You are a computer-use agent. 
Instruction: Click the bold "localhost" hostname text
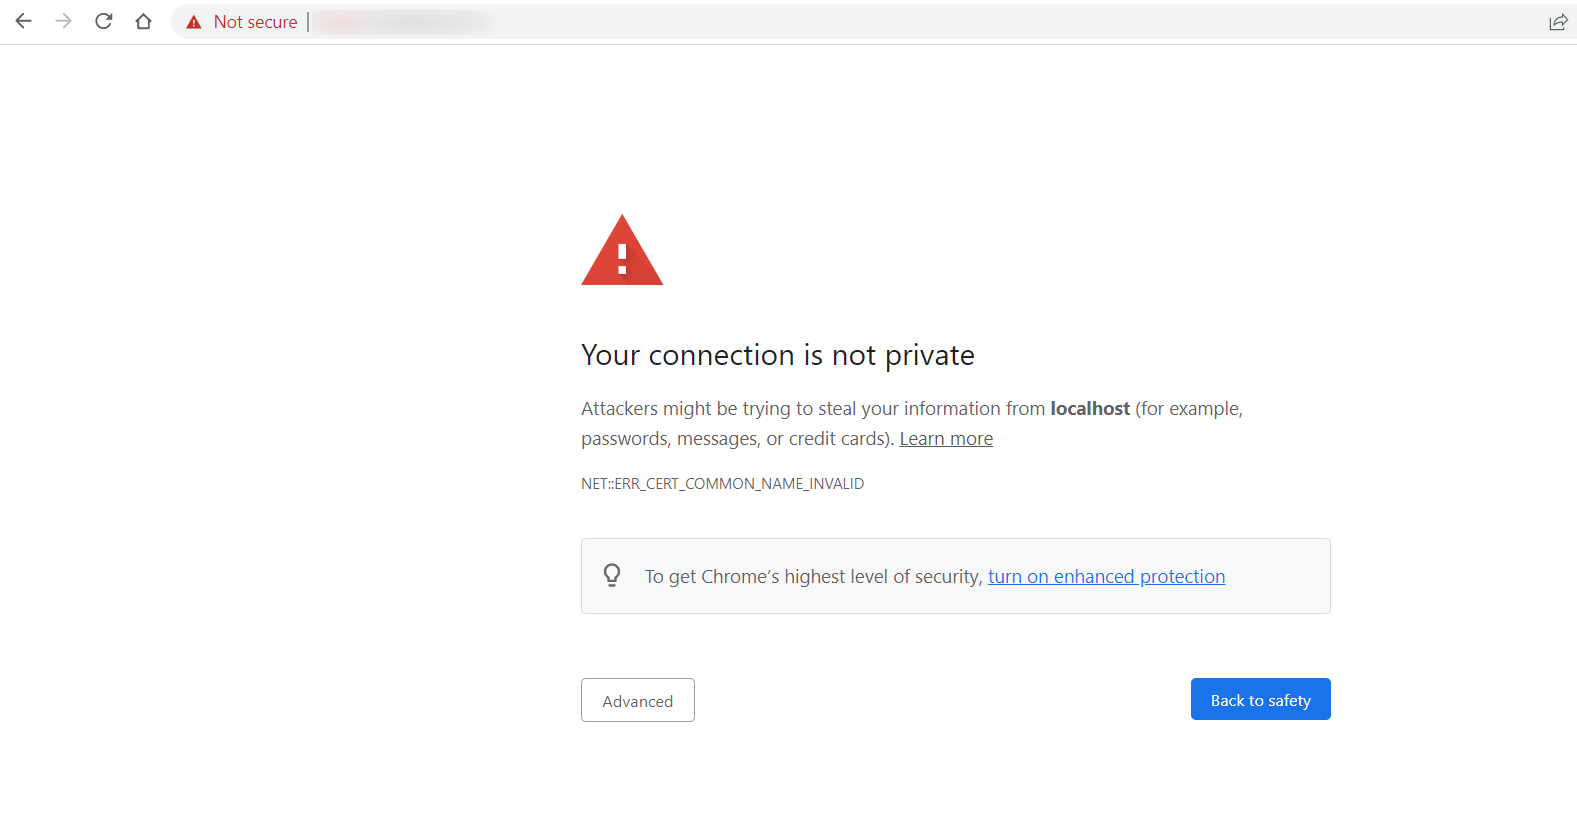(1090, 409)
